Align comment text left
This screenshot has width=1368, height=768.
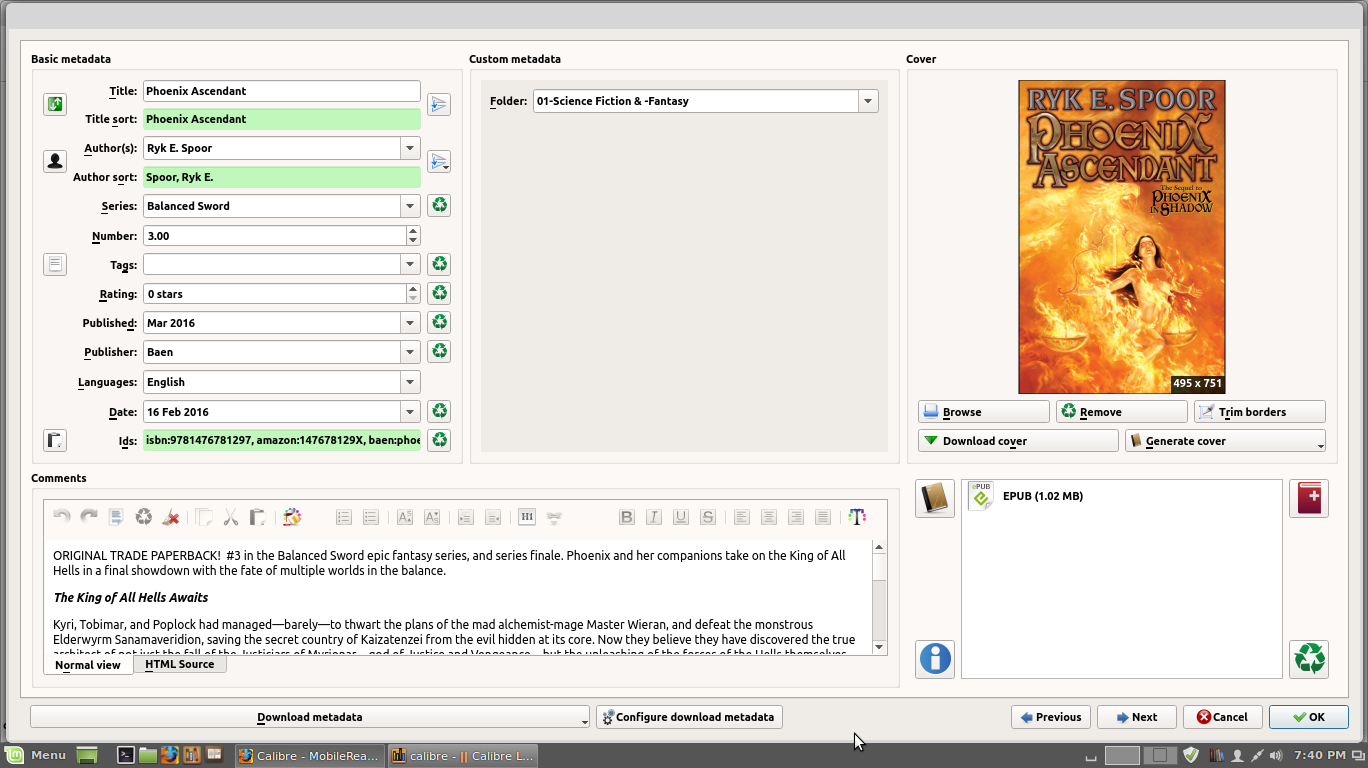742,517
